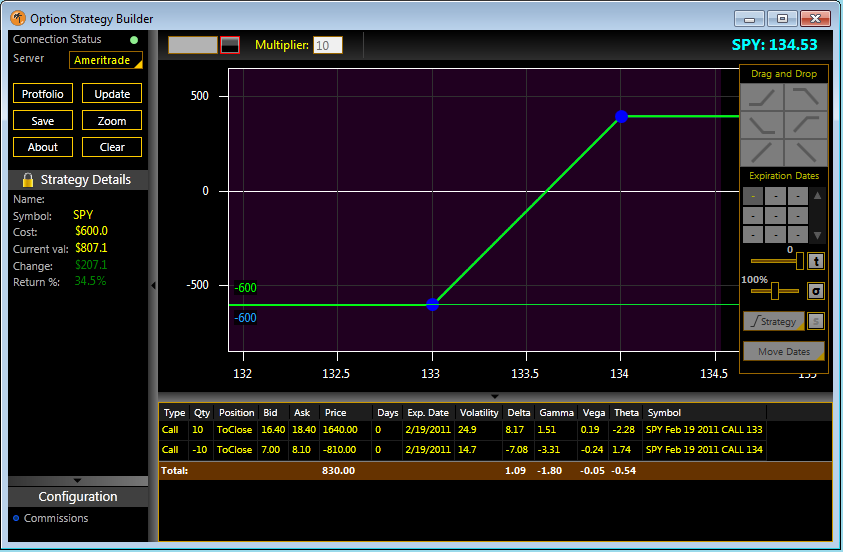
Task: Click the Symbol column header
Action: pos(704,412)
